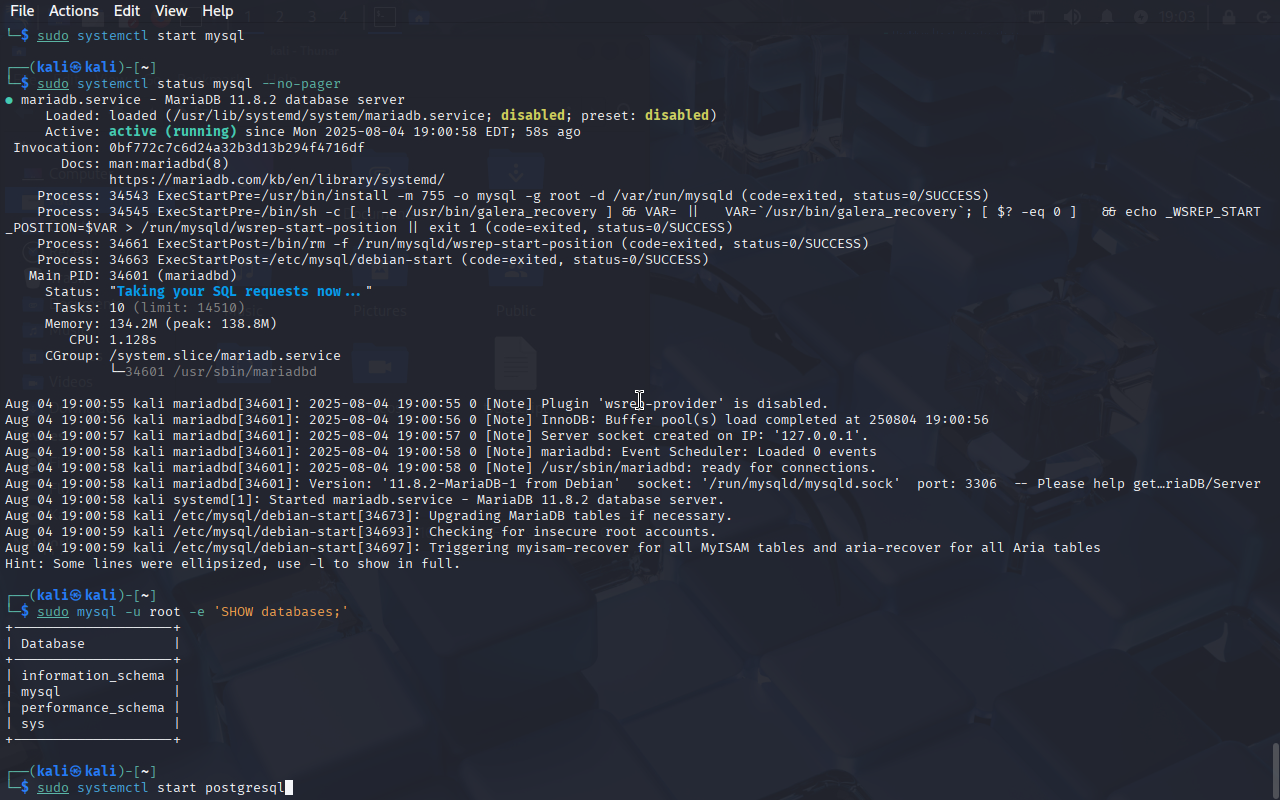Click 'information_schema' database row
The width and height of the screenshot is (1280, 800).
click(x=93, y=676)
